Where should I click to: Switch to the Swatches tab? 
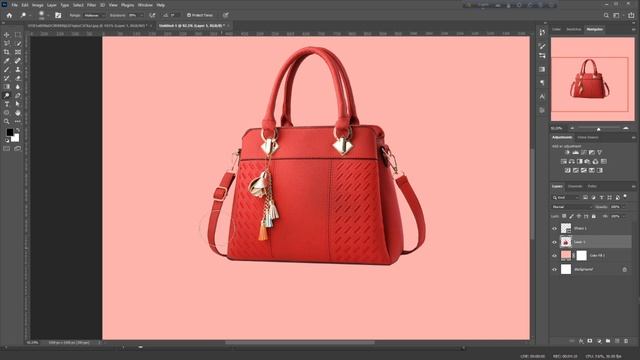click(x=573, y=29)
